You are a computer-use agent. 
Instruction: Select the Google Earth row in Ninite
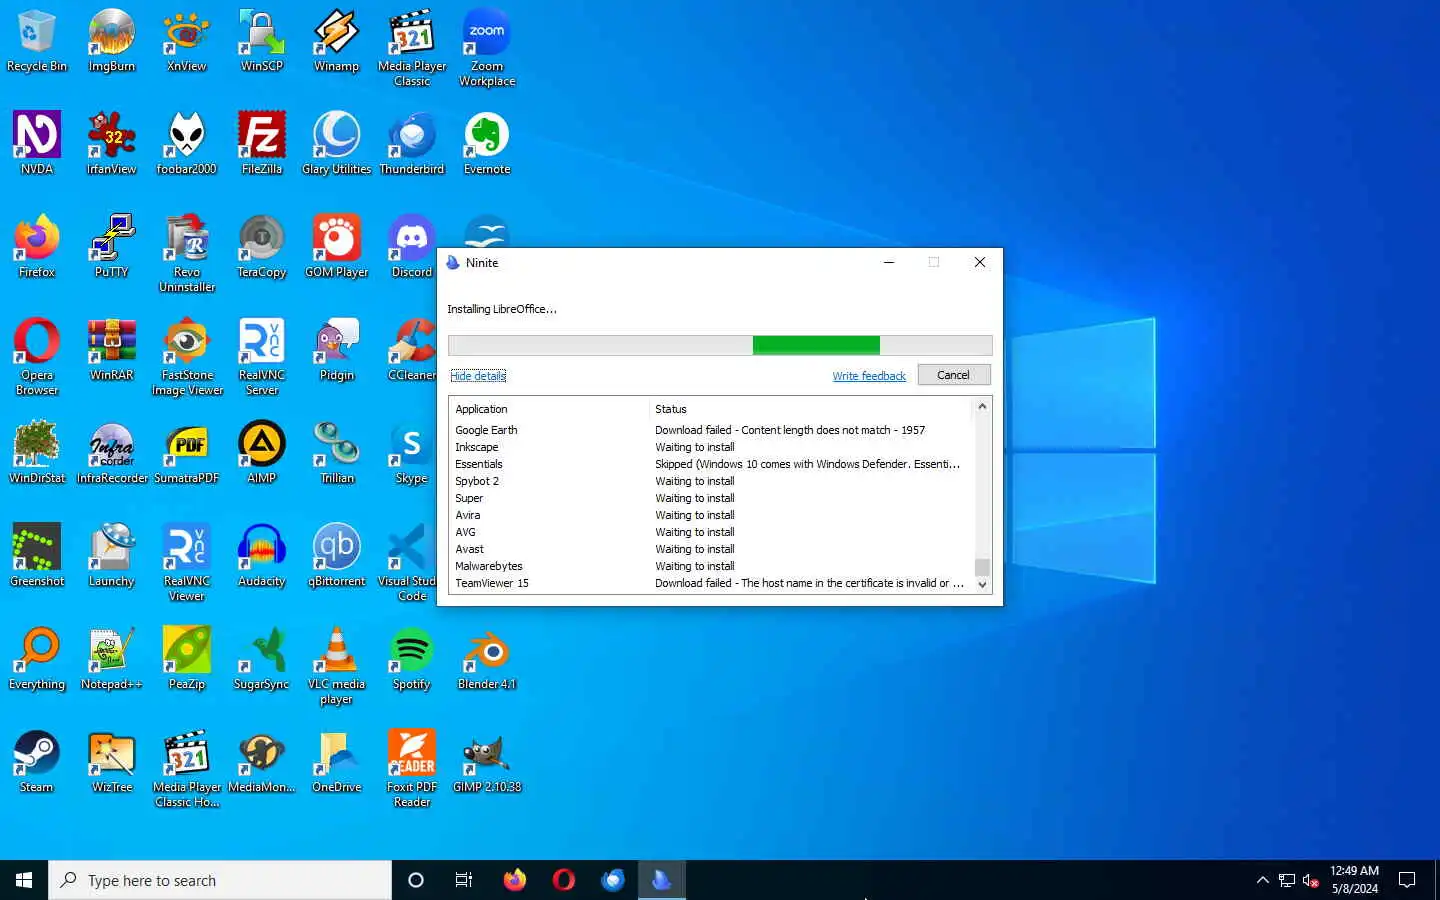(x=711, y=430)
